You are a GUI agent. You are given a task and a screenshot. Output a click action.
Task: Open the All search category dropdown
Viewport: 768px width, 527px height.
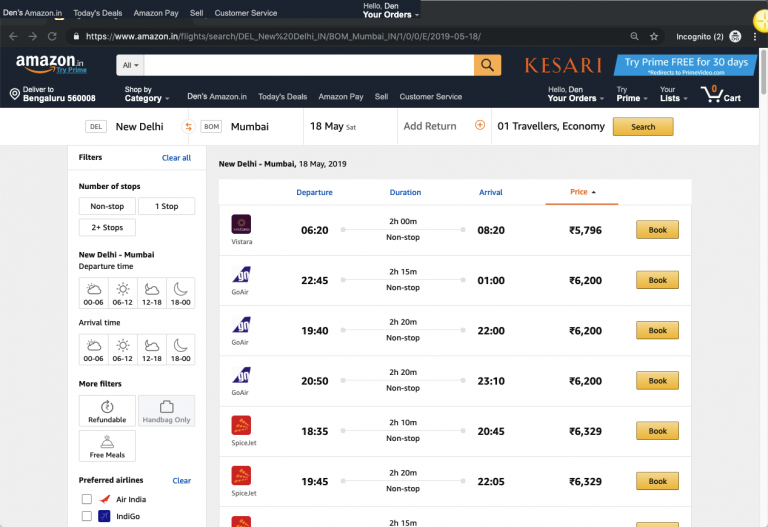coord(130,65)
